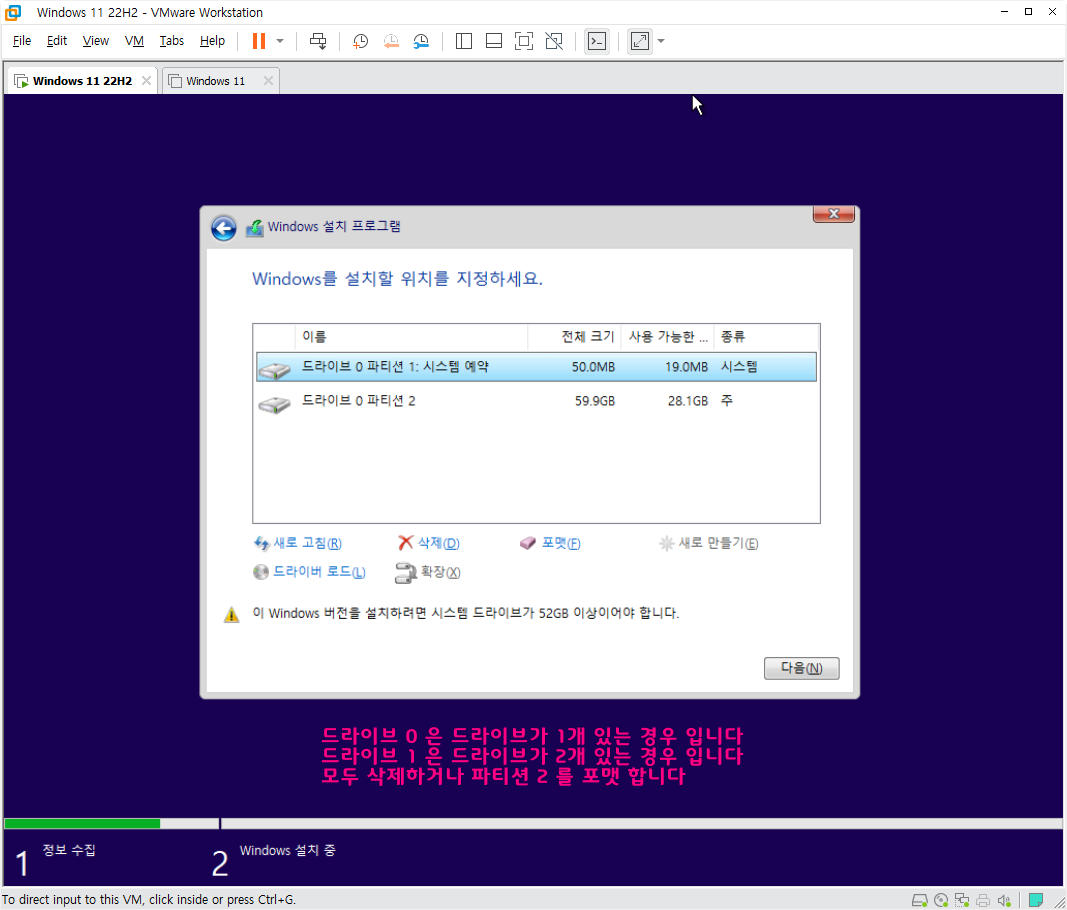Click the 다음(N) next button
The height and width of the screenshot is (910, 1067).
point(802,668)
